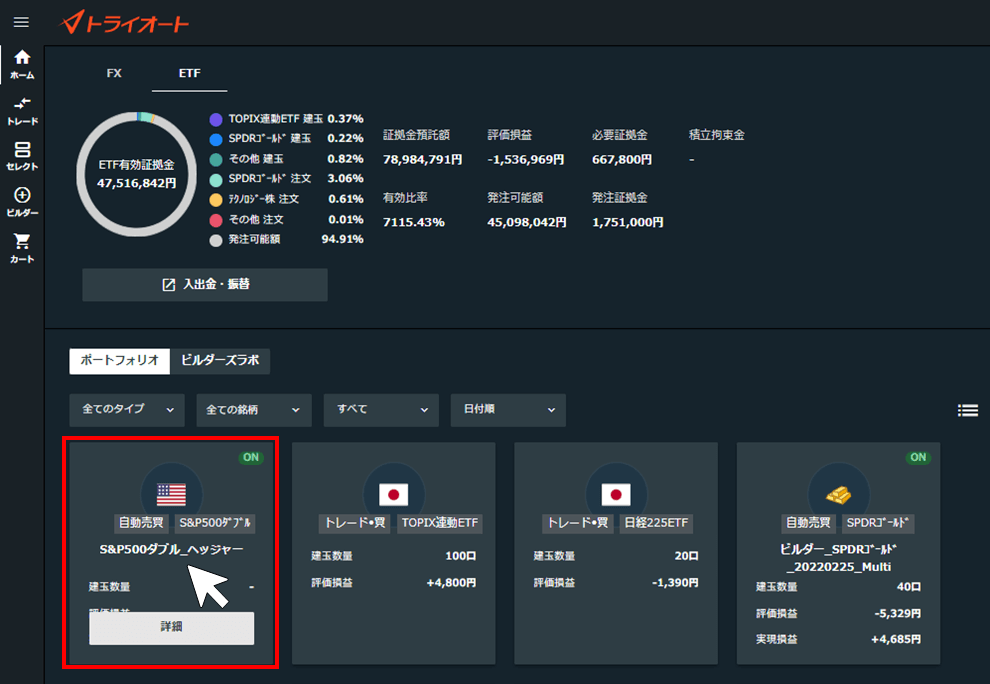Image resolution: width=990 pixels, height=684 pixels.
Task: Click blue SPDRゴールド 建玉 legend swatch
Action: pos(216,139)
